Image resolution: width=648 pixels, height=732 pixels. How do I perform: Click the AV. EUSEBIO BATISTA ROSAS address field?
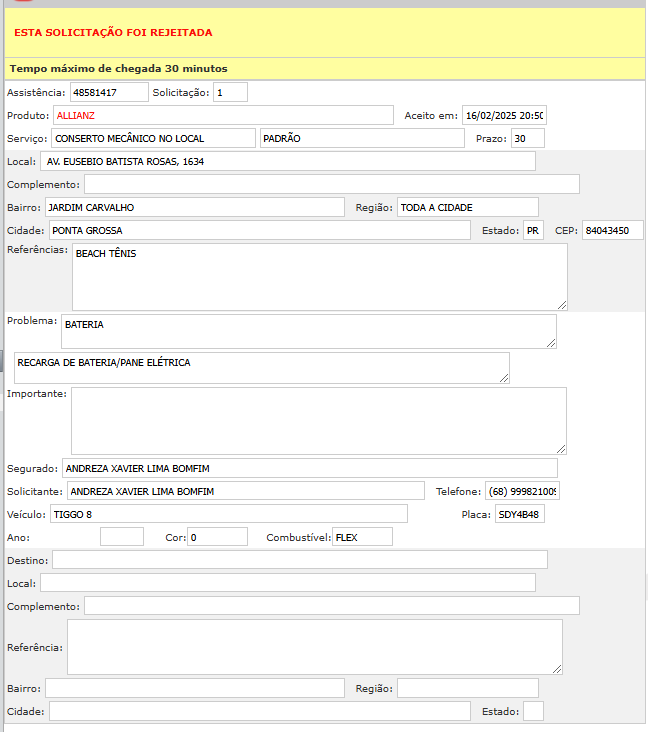click(288, 161)
